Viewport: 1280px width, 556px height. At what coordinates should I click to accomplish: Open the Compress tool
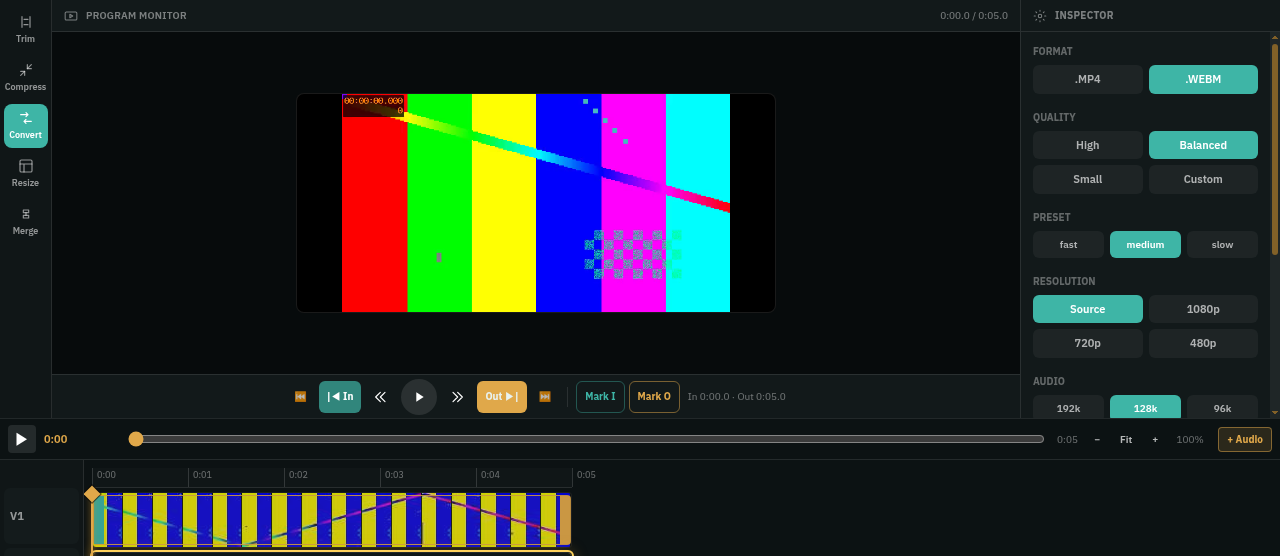(25, 78)
